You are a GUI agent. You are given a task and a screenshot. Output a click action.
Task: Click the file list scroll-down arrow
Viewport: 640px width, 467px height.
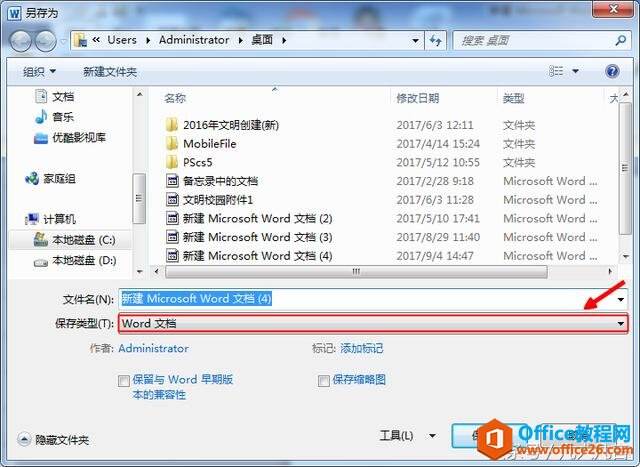(625, 256)
